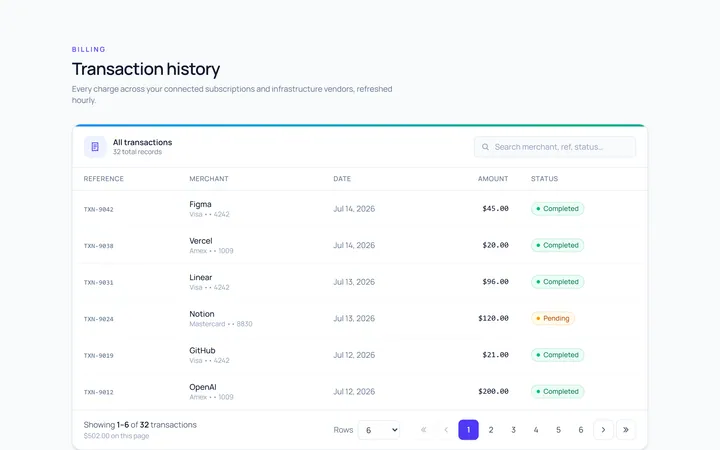The width and height of the screenshot is (720, 450).
Task: Go to first page double-arrow
Action: pos(423,430)
